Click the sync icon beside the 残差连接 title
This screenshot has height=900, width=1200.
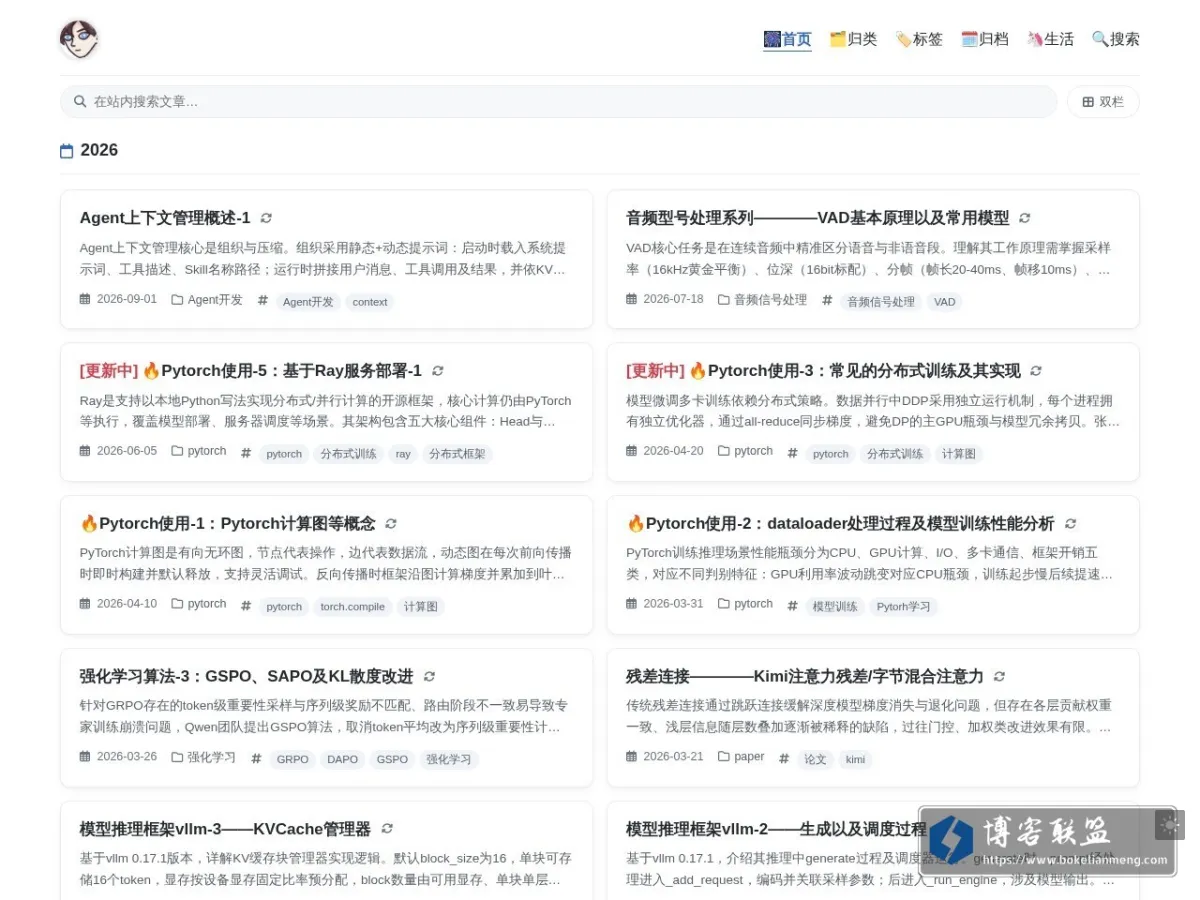pyautogui.click(x=999, y=677)
